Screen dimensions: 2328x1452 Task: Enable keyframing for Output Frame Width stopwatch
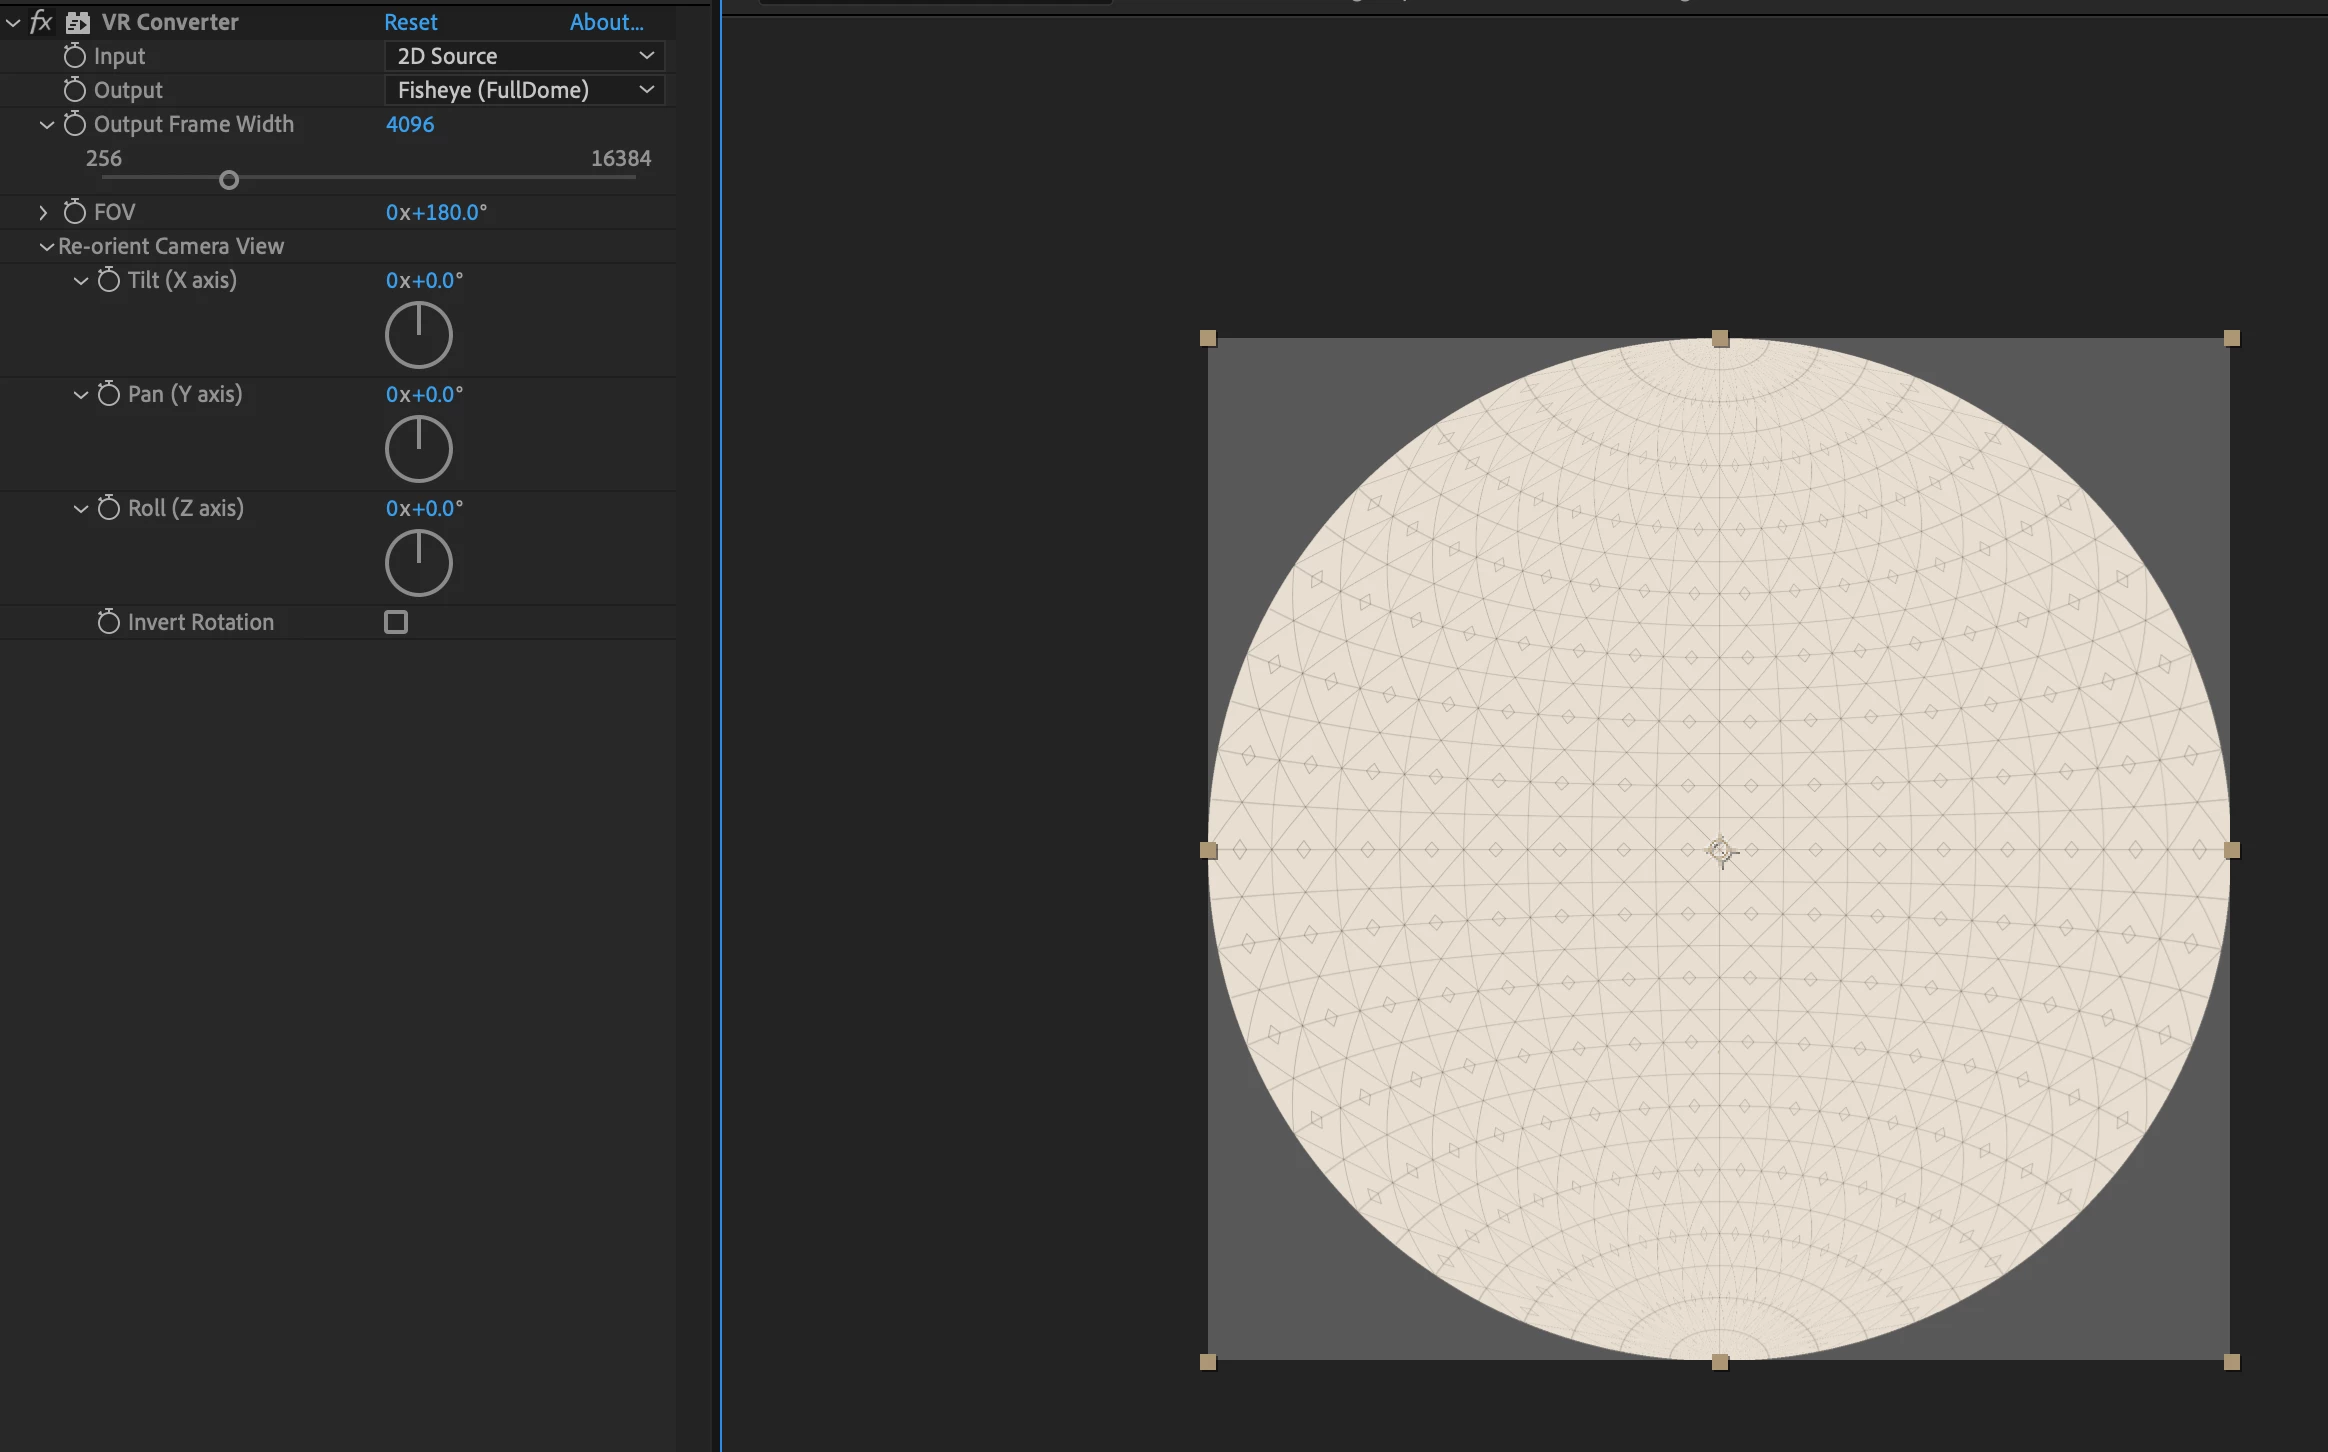coord(75,124)
